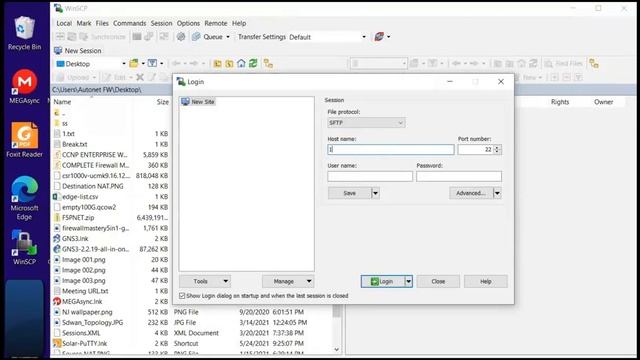Open the Mark menu
The height and width of the screenshot is (360, 640).
84,23
